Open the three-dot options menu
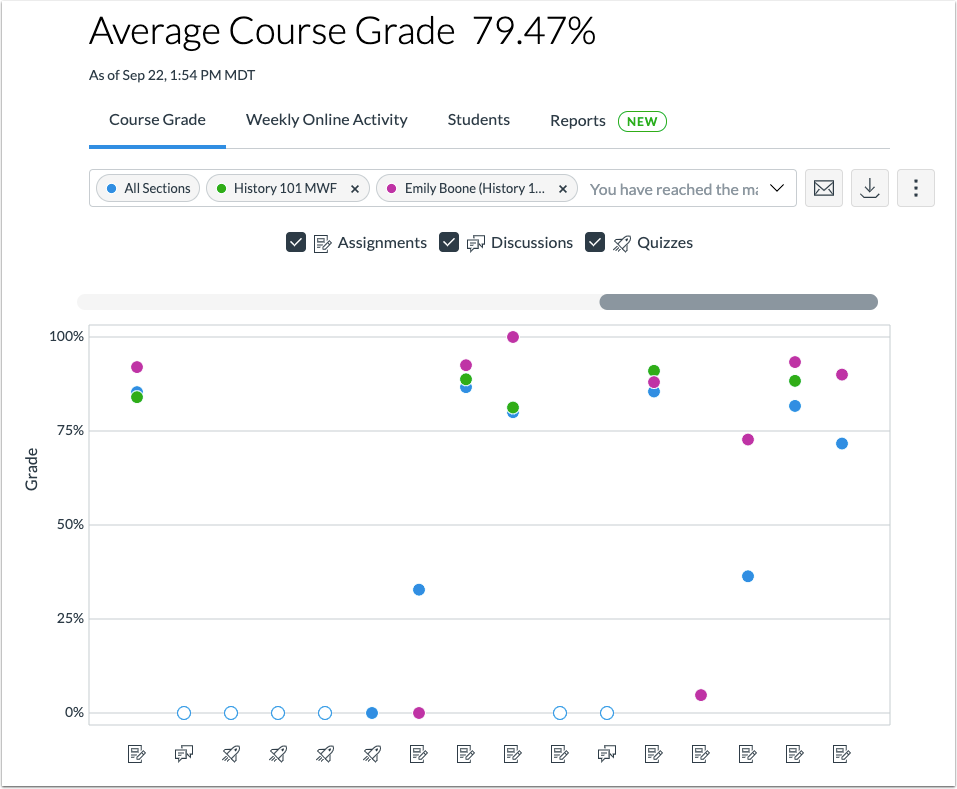Viewport: 957px width, 789px height. tap(915, 188)
